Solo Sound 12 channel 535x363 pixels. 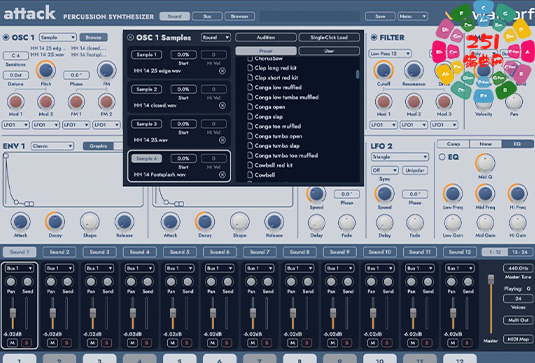click(466, 343)
